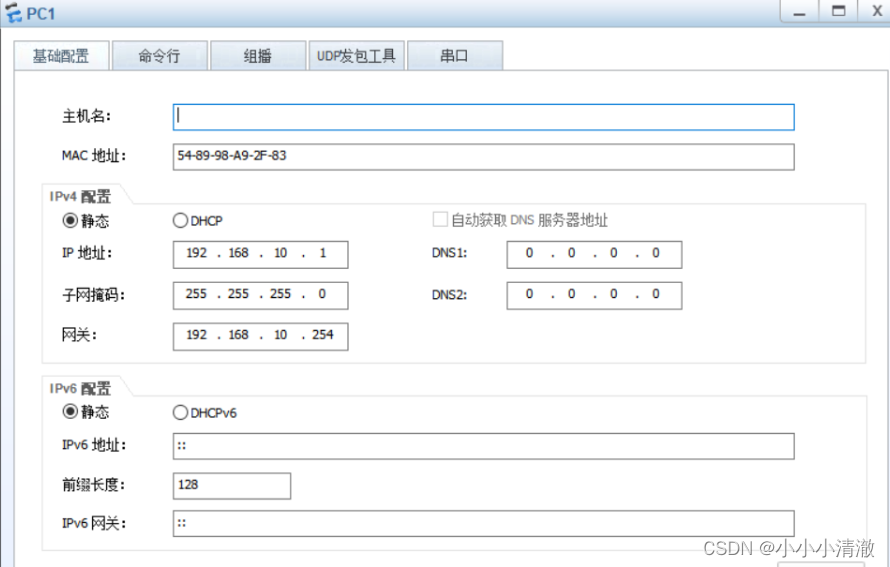
Task: Open the 串口 tab
Action: coord(455,56)
